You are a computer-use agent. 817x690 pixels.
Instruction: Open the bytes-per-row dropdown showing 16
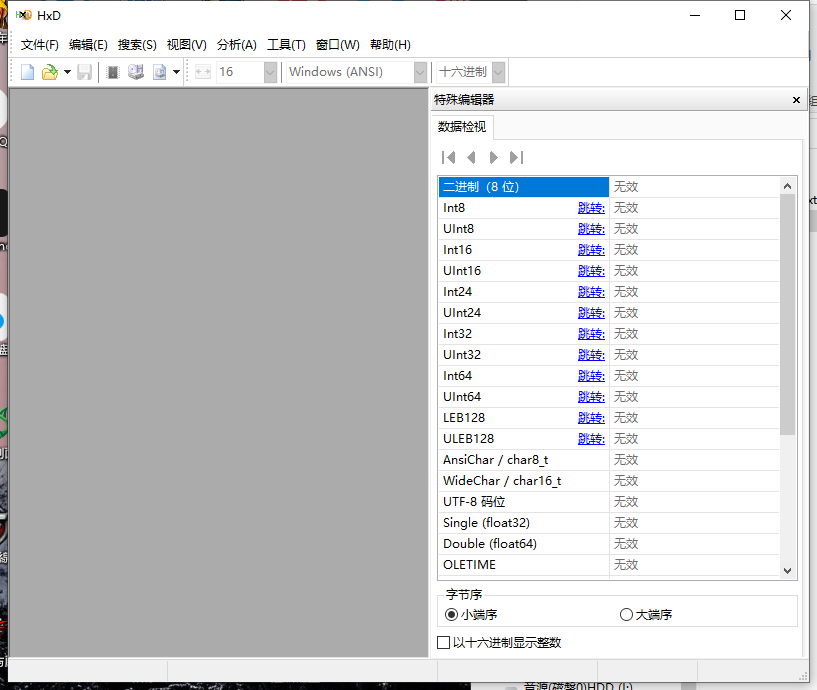(270, 71)
